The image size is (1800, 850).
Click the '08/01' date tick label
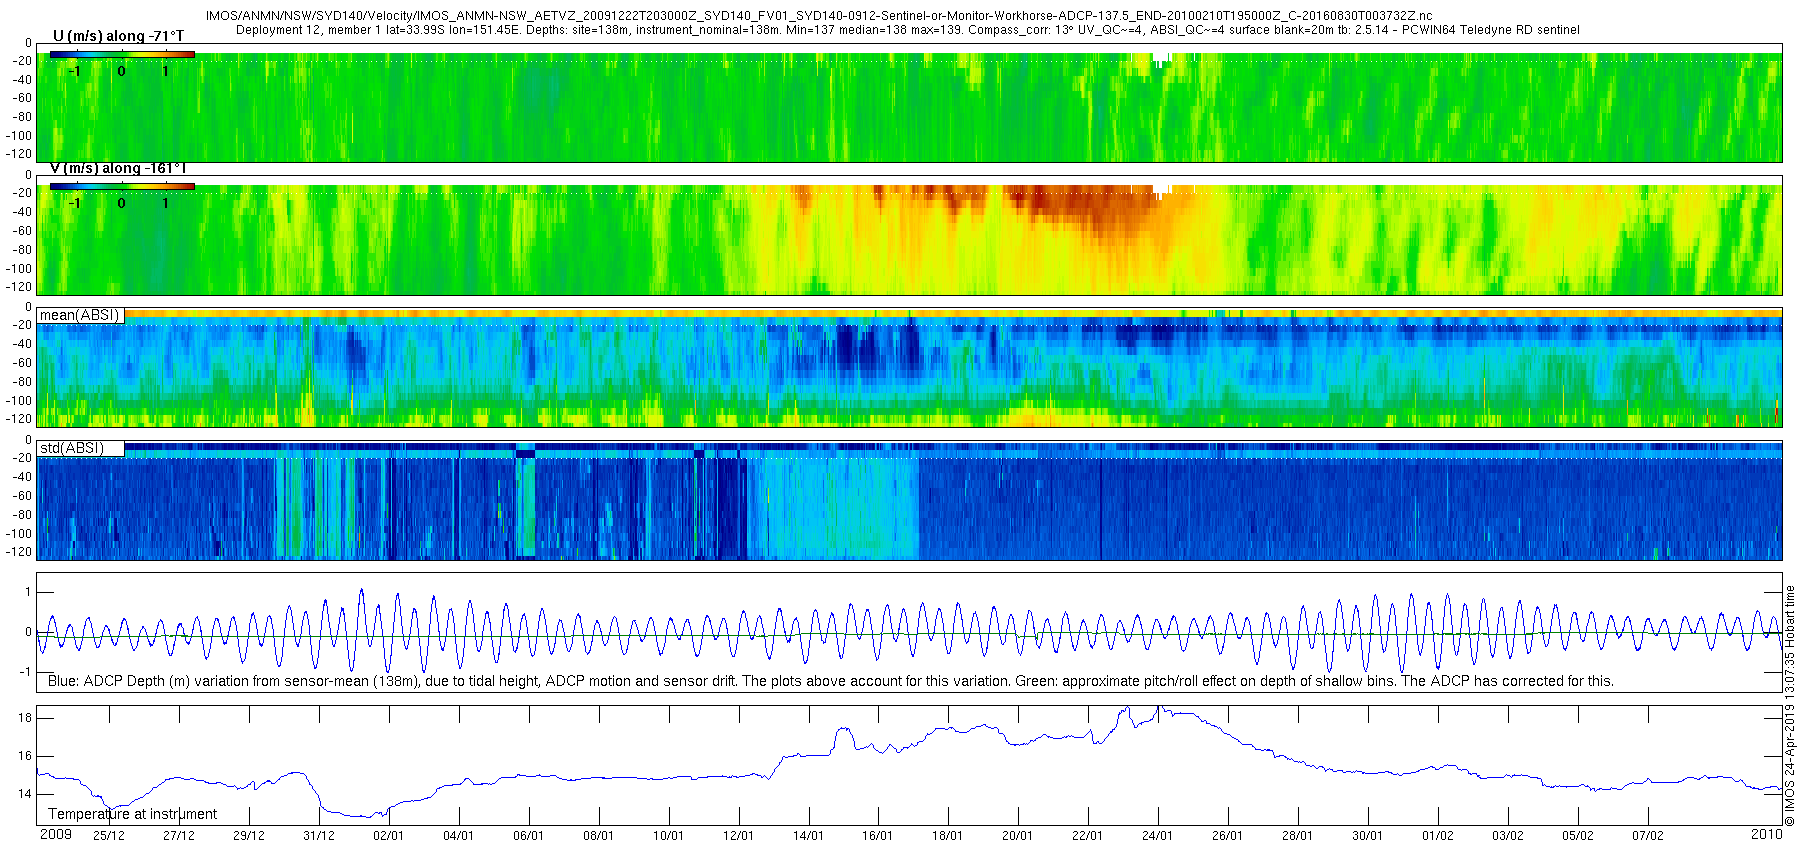598,836
